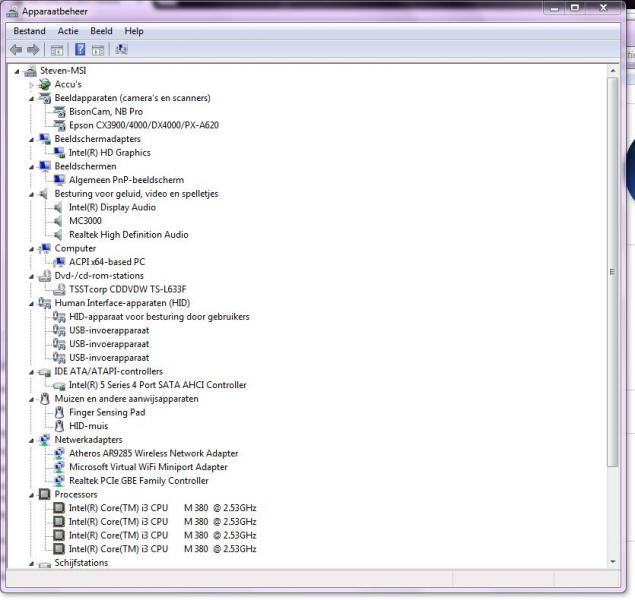This screenshot has height=600, width=635.
Task: Click the Scan for hardware changes icon
Action: point(121,49)
